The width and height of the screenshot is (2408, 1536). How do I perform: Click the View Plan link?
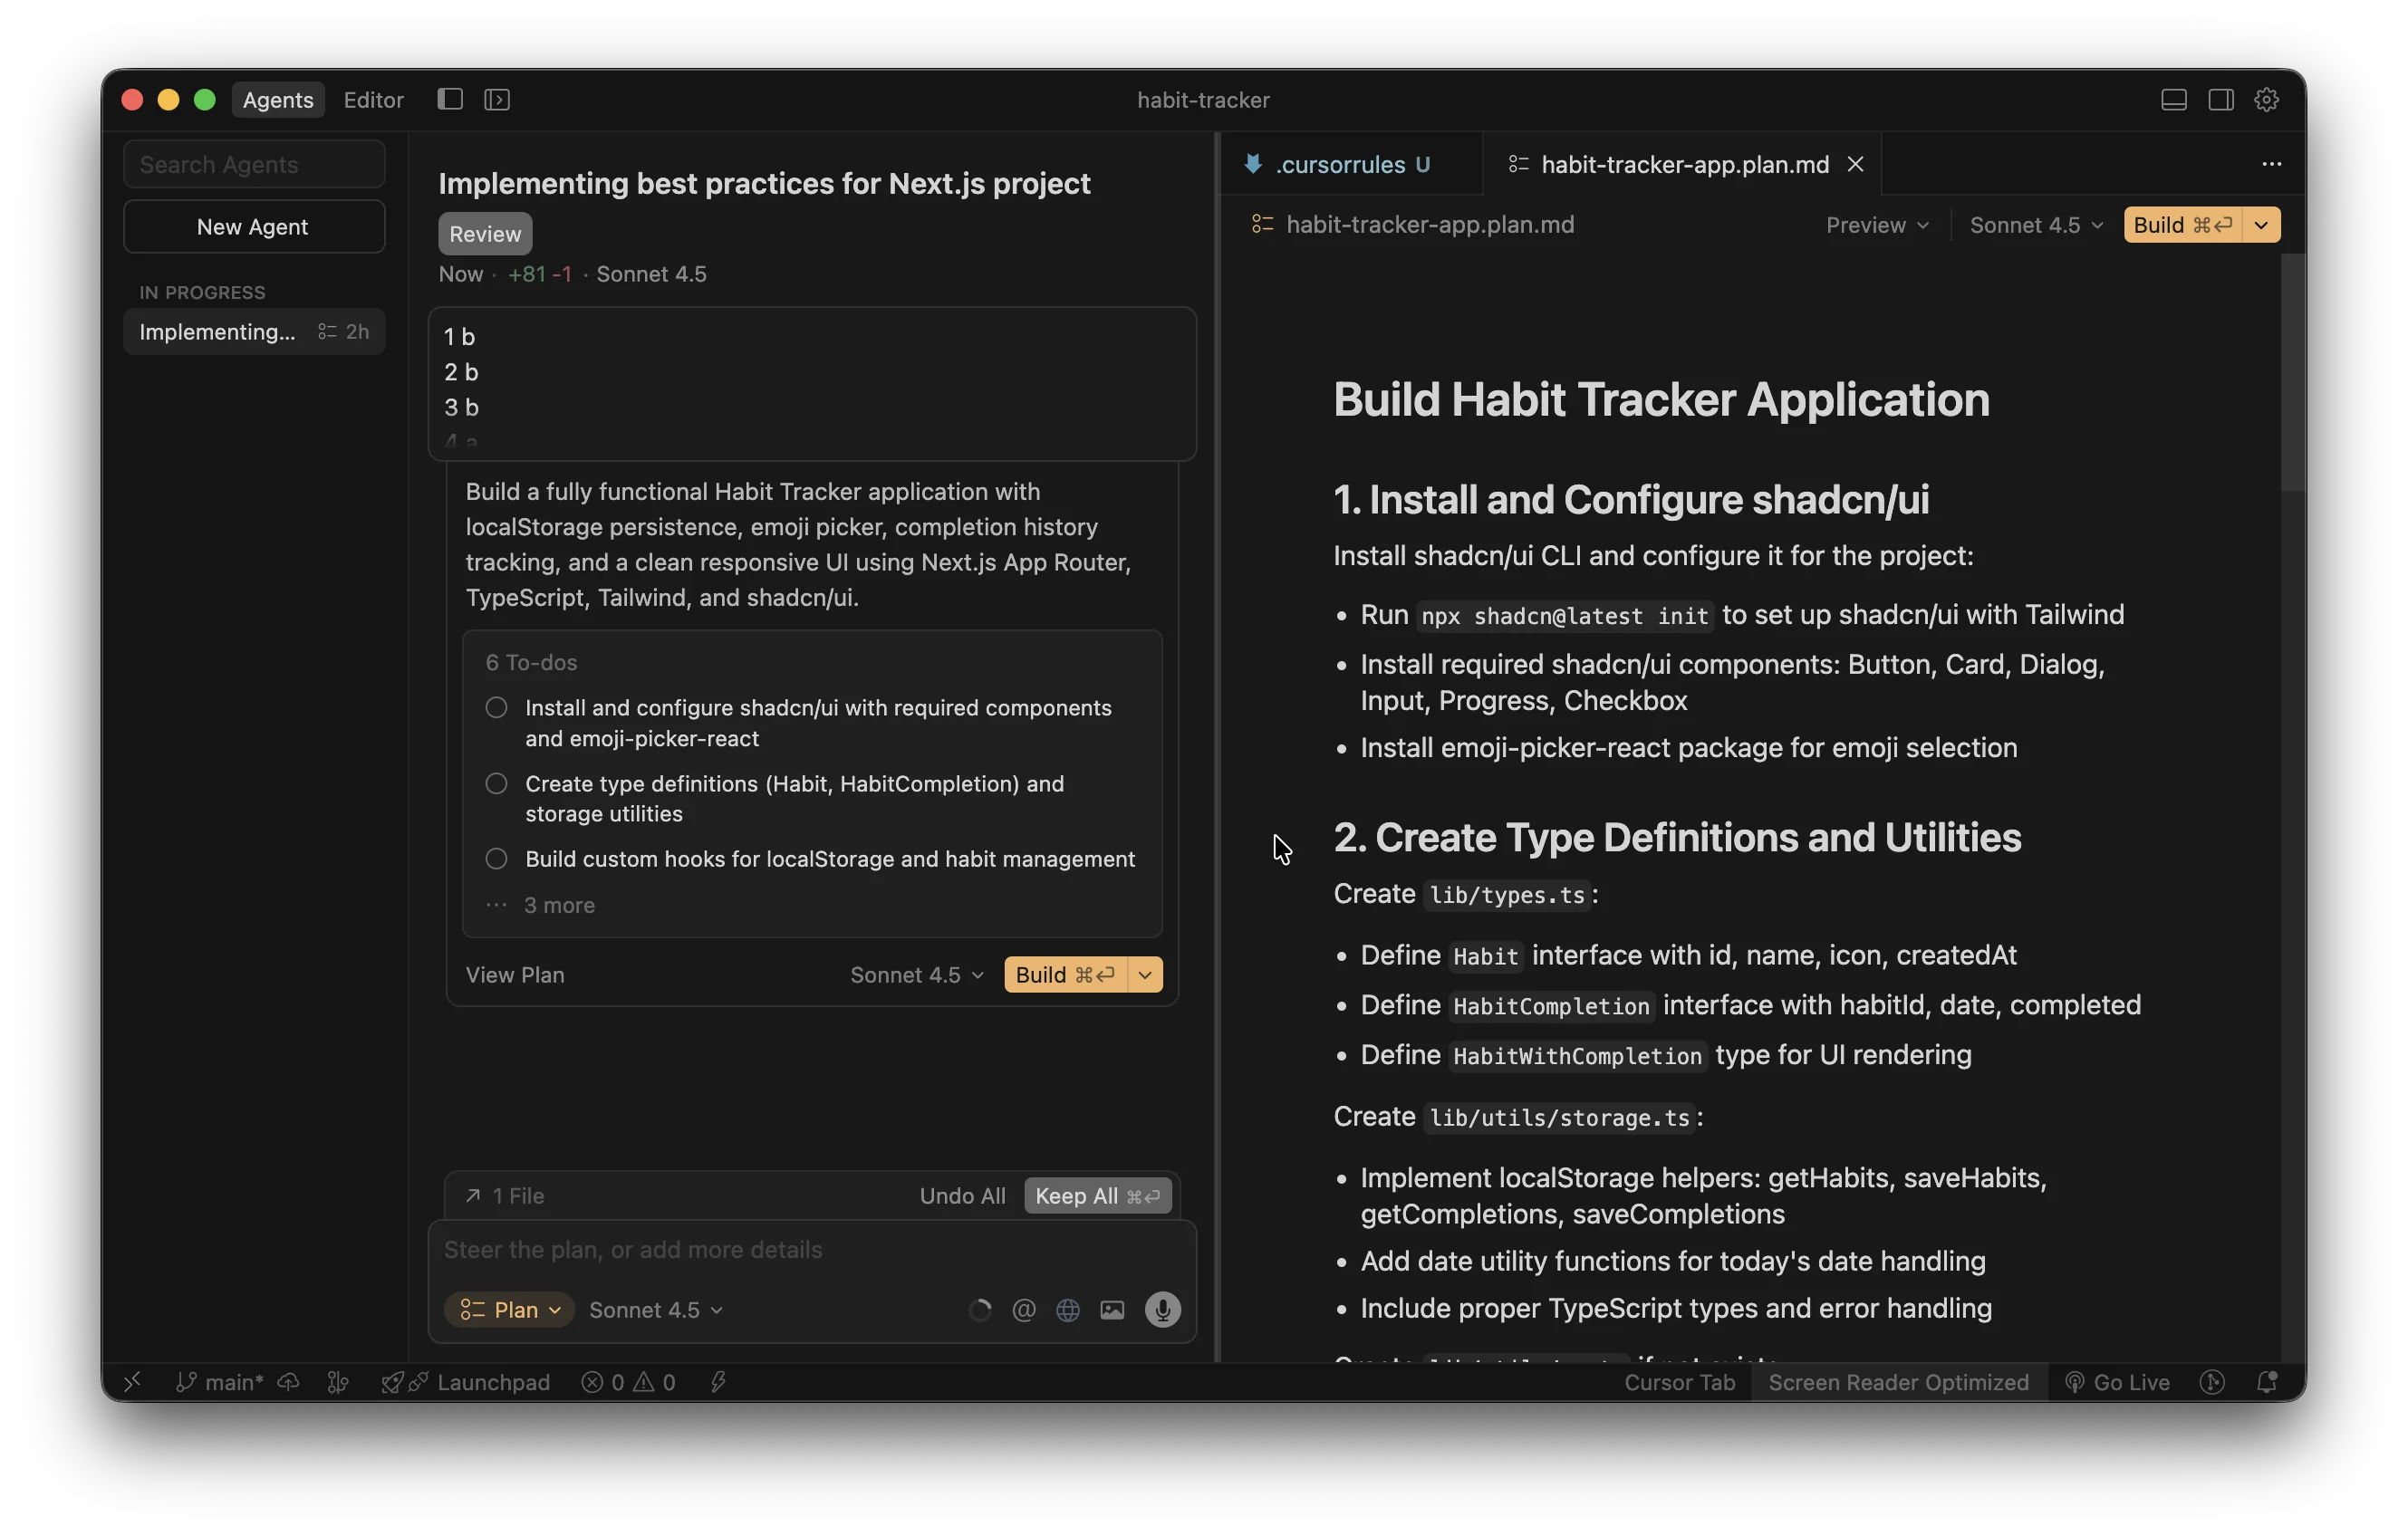coord(515,975)
